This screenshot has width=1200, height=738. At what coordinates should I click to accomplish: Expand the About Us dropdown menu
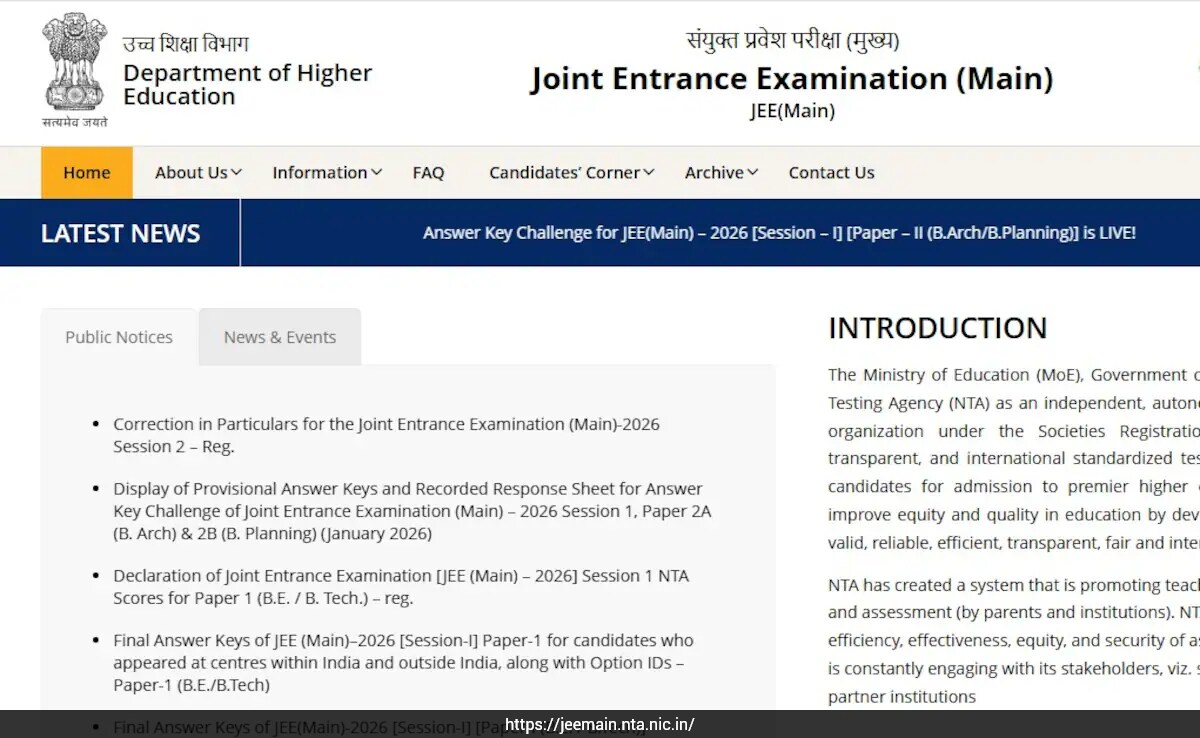click(198, 172)
